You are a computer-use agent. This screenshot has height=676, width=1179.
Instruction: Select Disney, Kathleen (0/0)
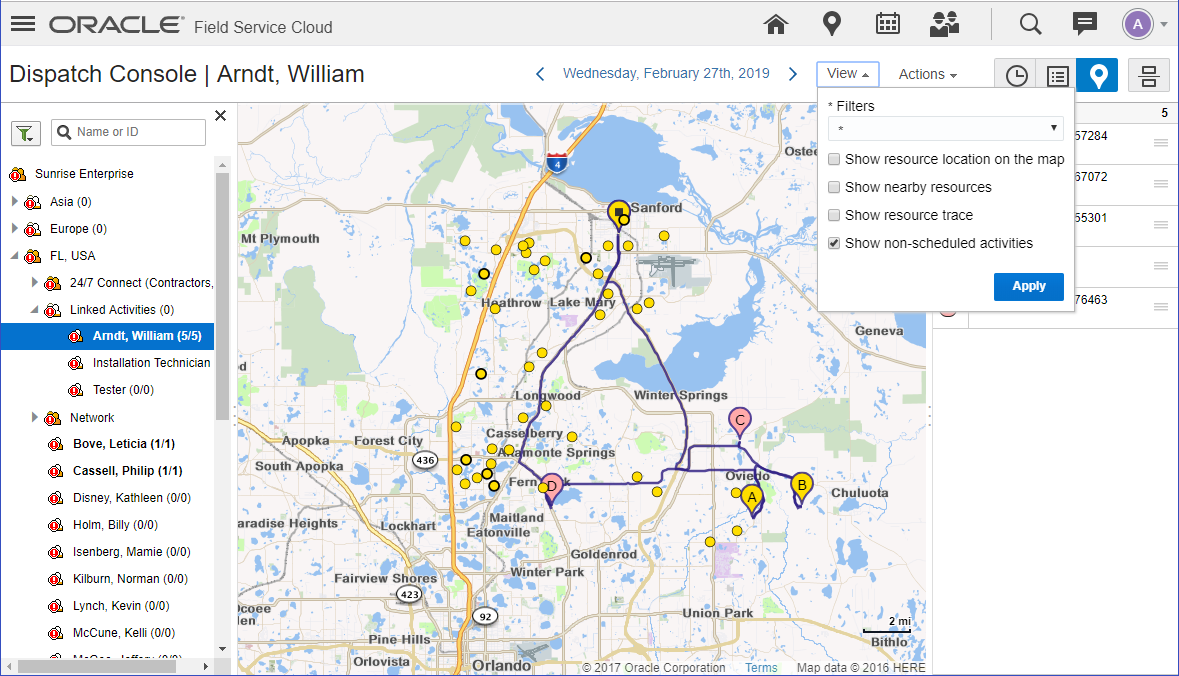[x=132, y=499]
